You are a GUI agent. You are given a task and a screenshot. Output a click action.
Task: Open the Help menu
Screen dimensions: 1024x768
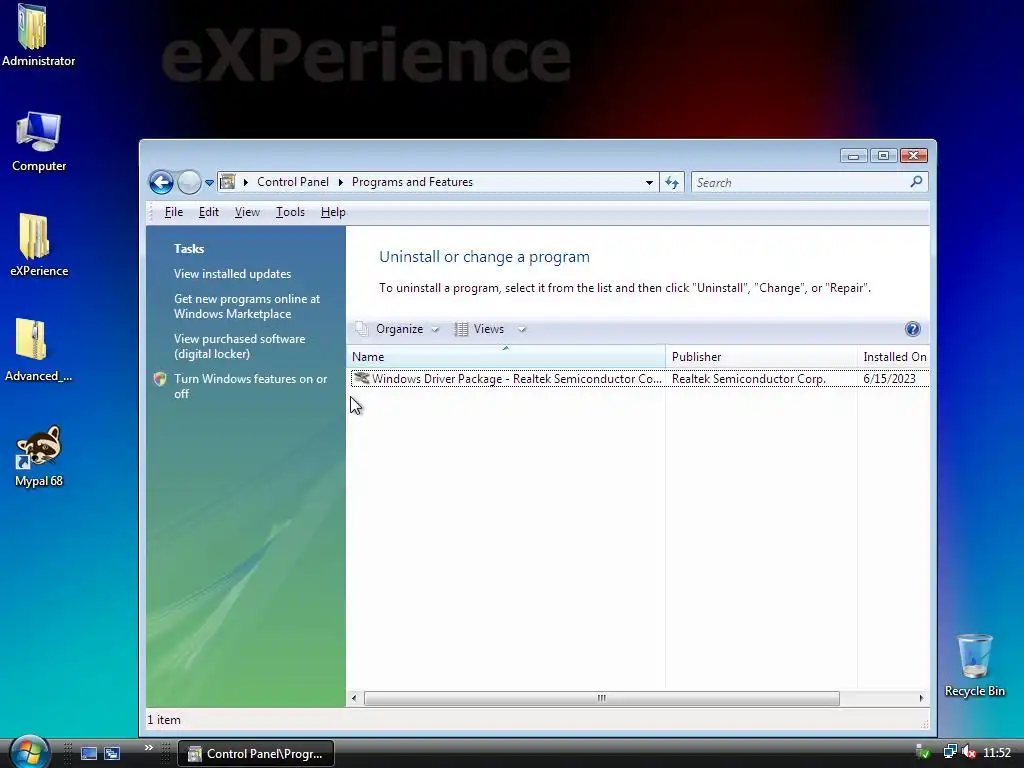pos(333,212)
